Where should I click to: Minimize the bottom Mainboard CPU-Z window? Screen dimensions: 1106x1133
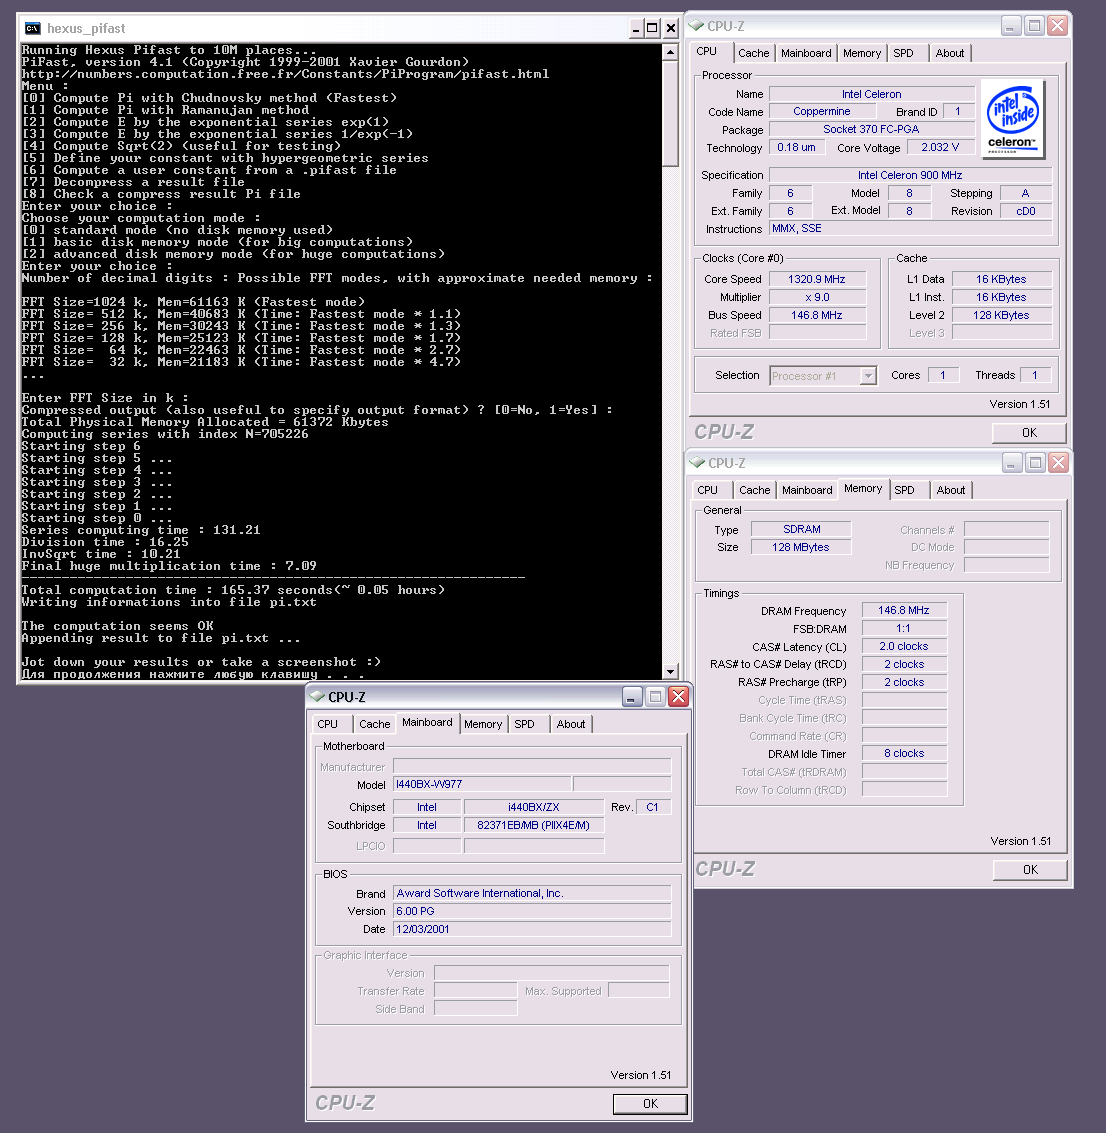(632, 697)
